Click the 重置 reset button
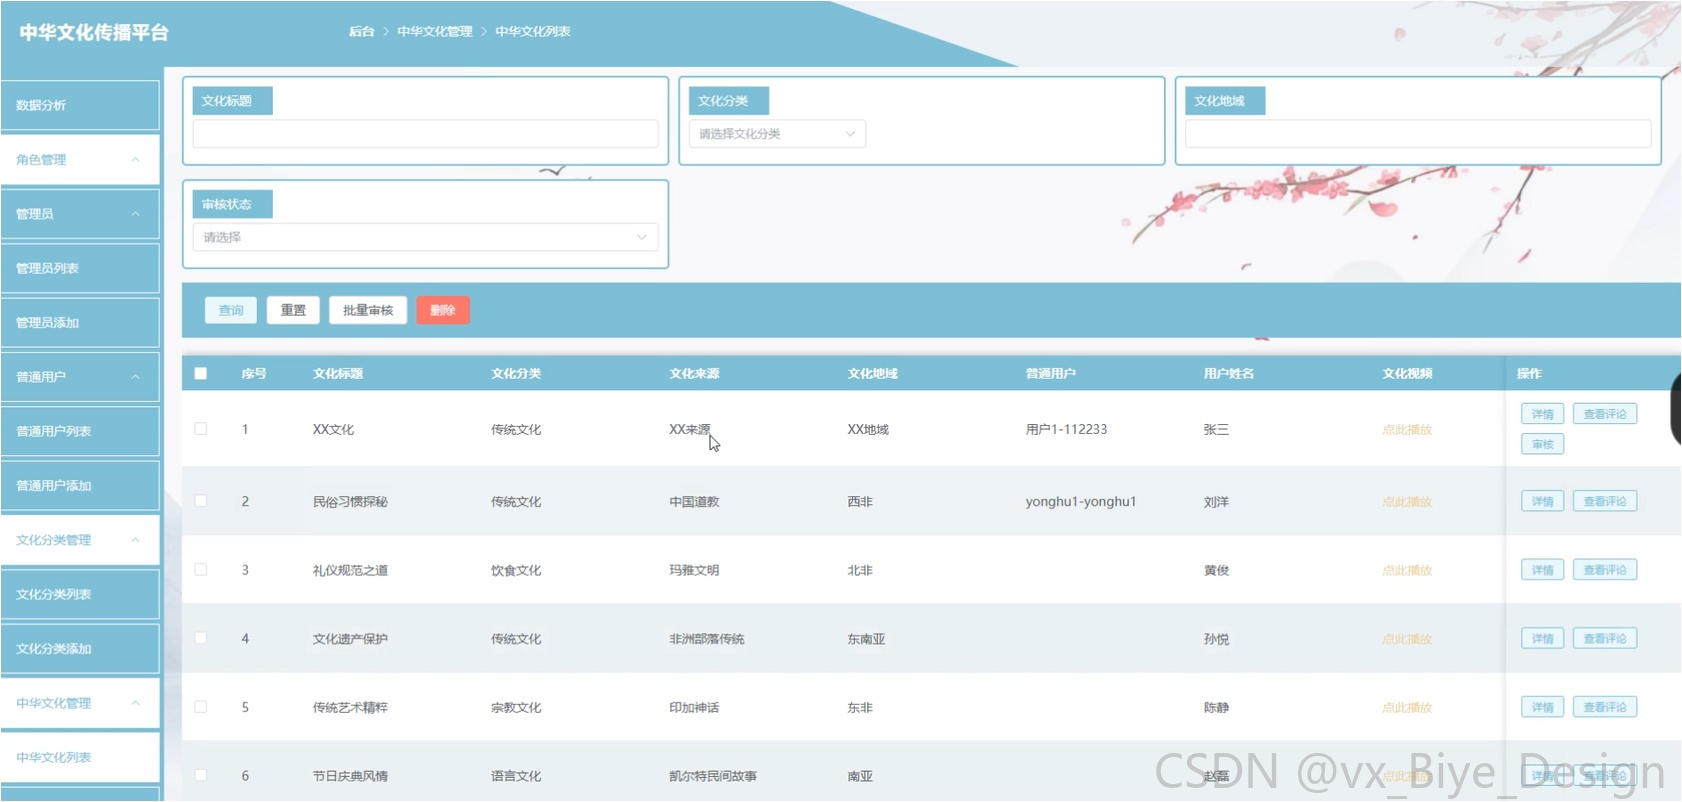The height and width of the screenshot is (802, 1682). (293, 310)
